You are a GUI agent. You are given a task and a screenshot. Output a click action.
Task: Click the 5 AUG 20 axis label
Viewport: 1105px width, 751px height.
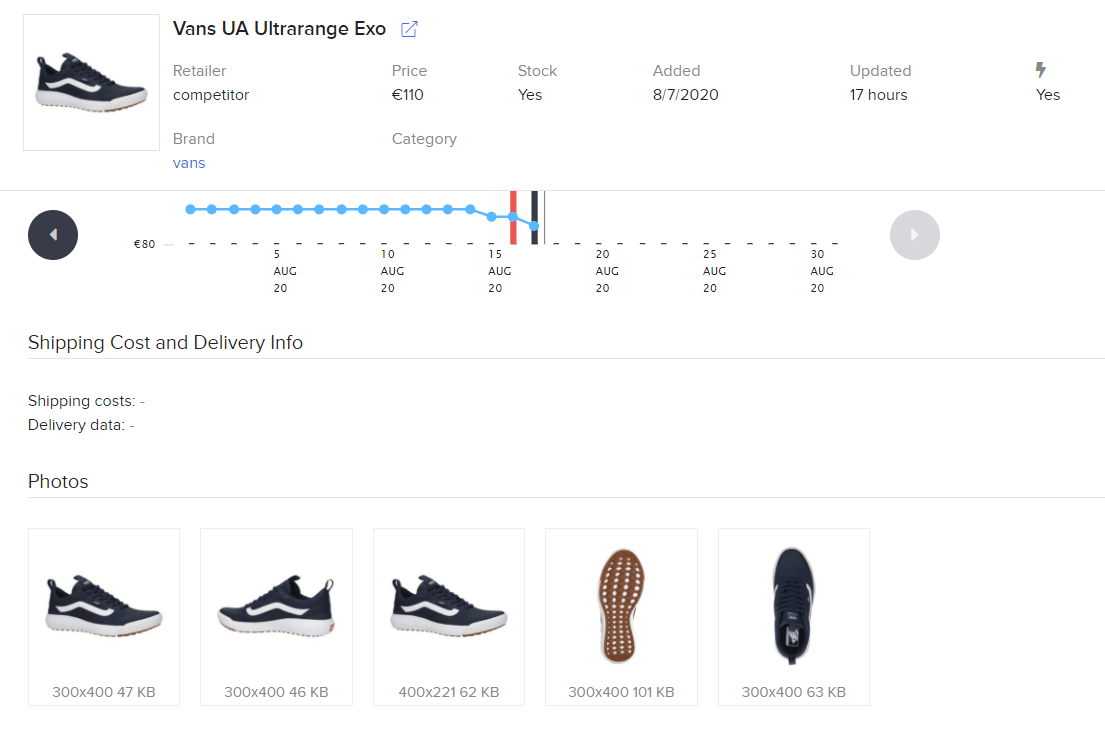(x=284, y=271)
